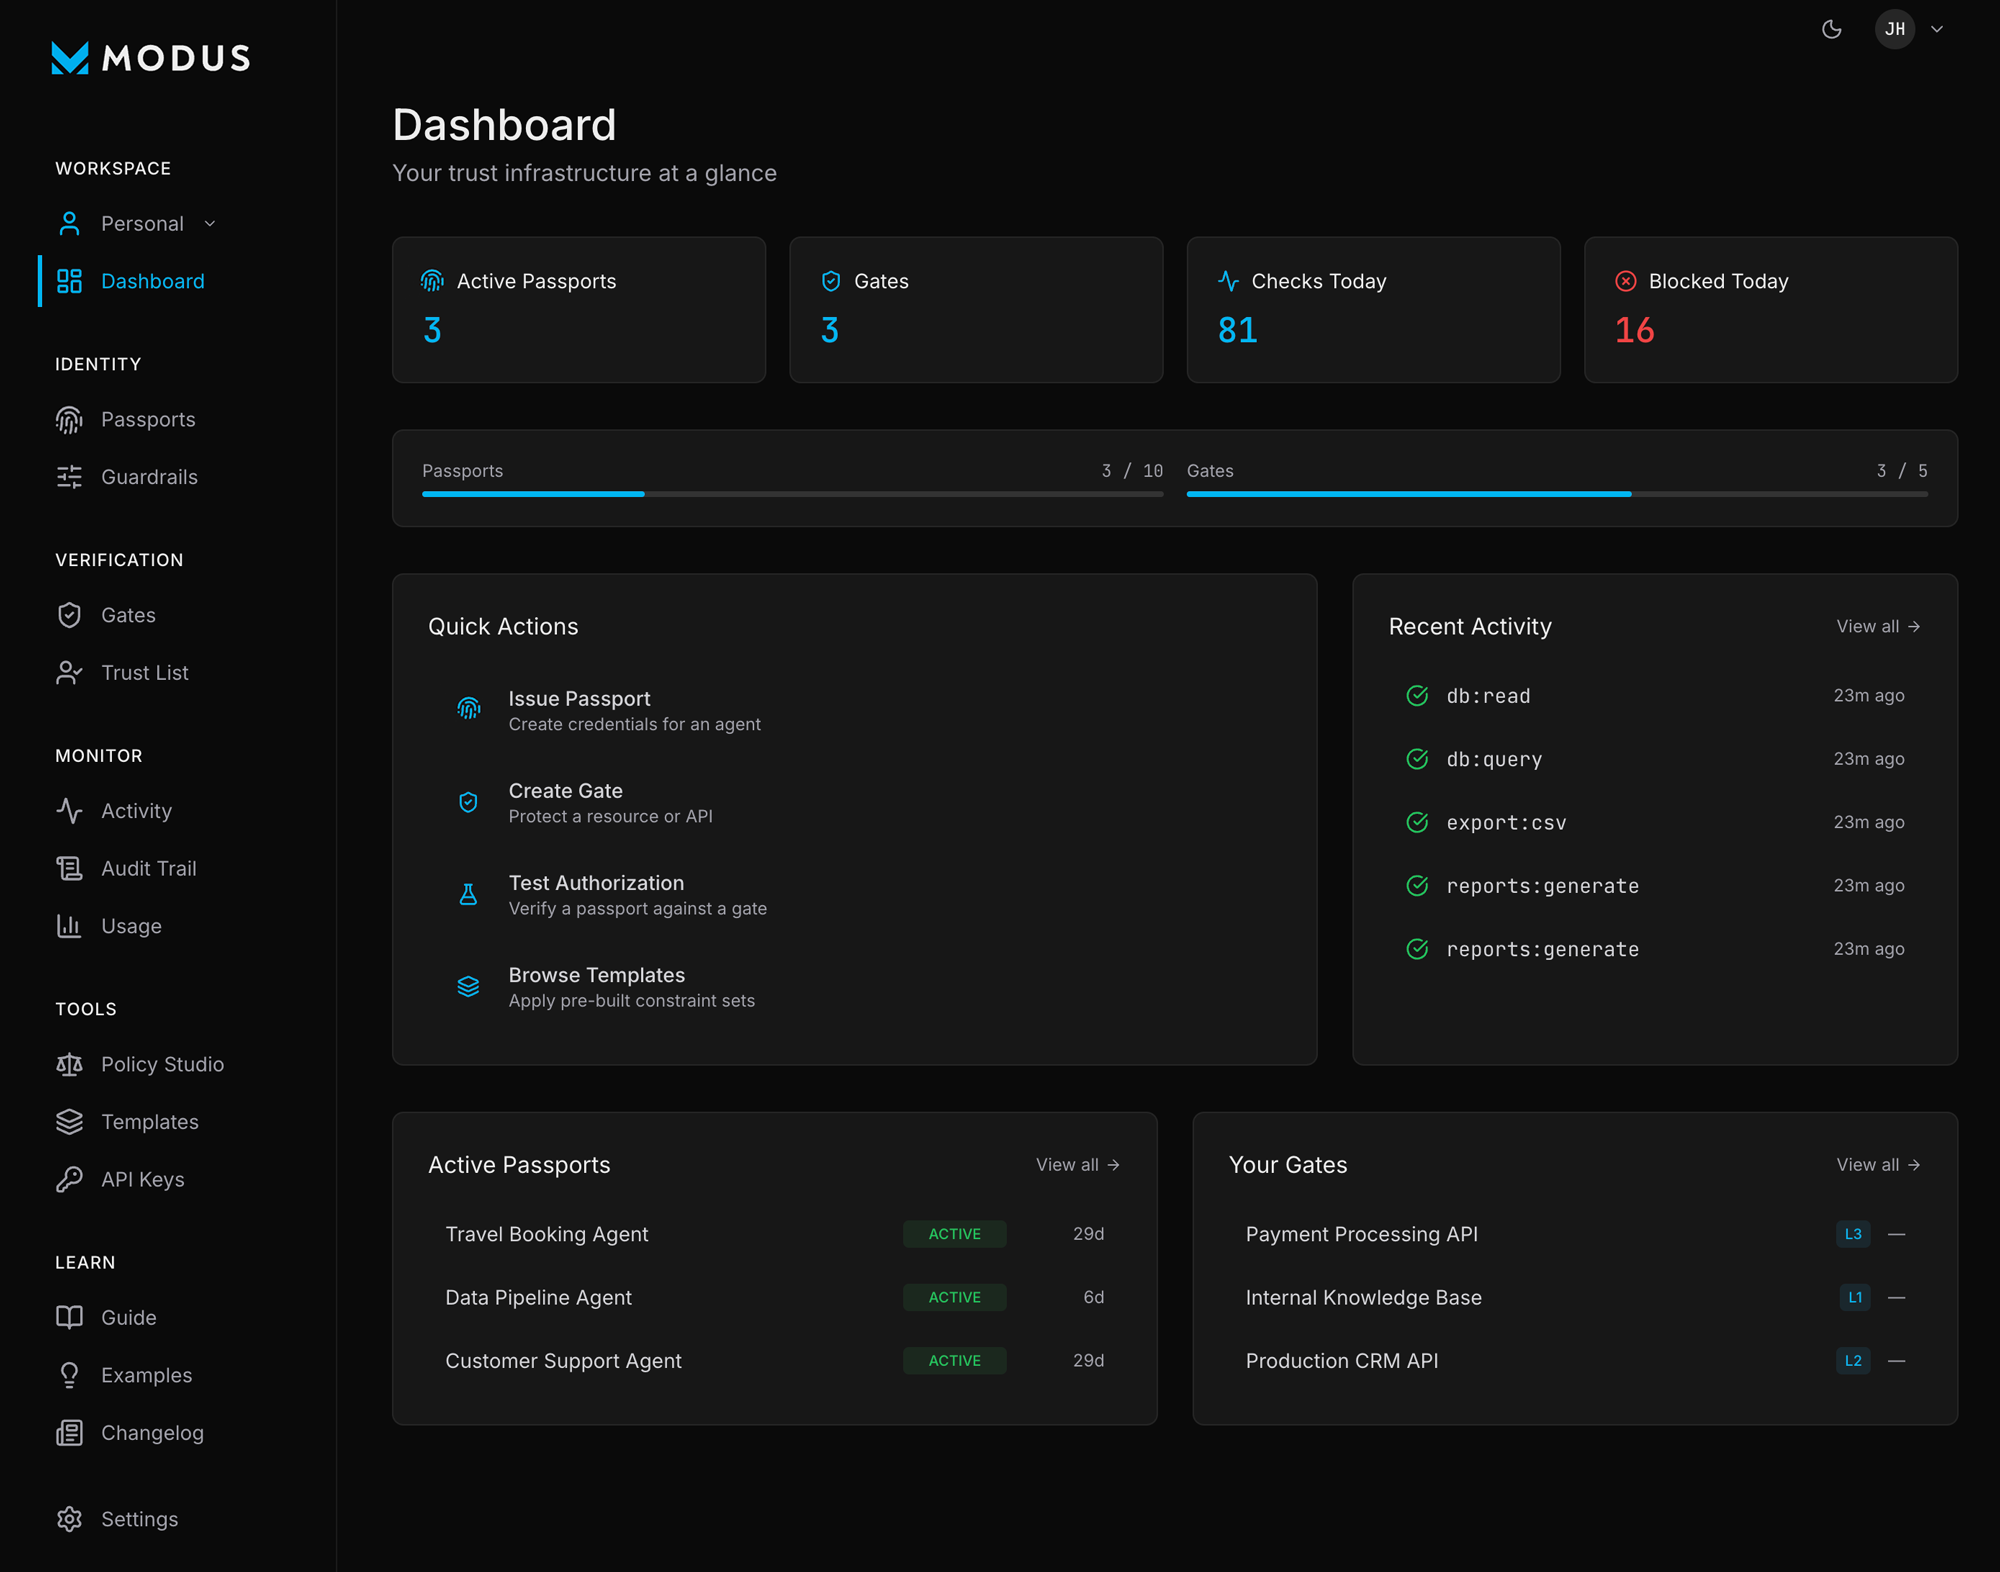This screenshot has width=2000, height=1572.
Task: Toggle the Activity monitor view
Action: (136, 810)
